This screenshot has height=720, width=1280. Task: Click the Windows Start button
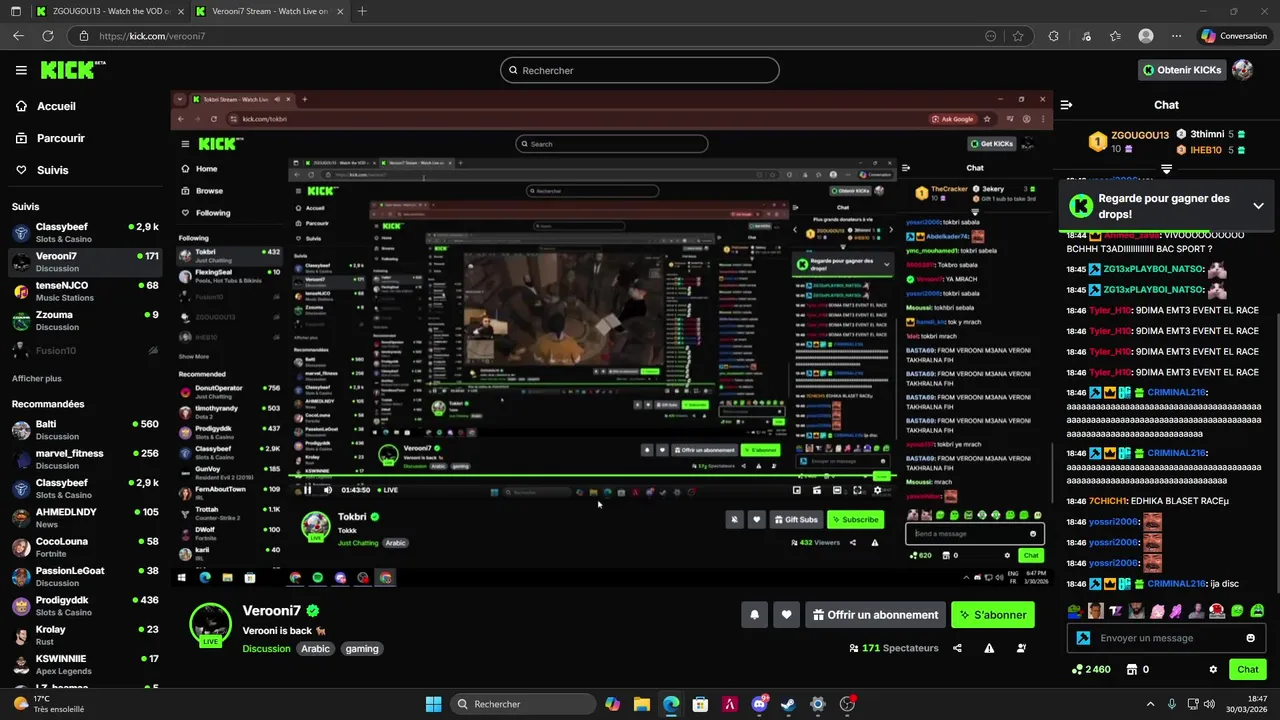pos(433,704)
